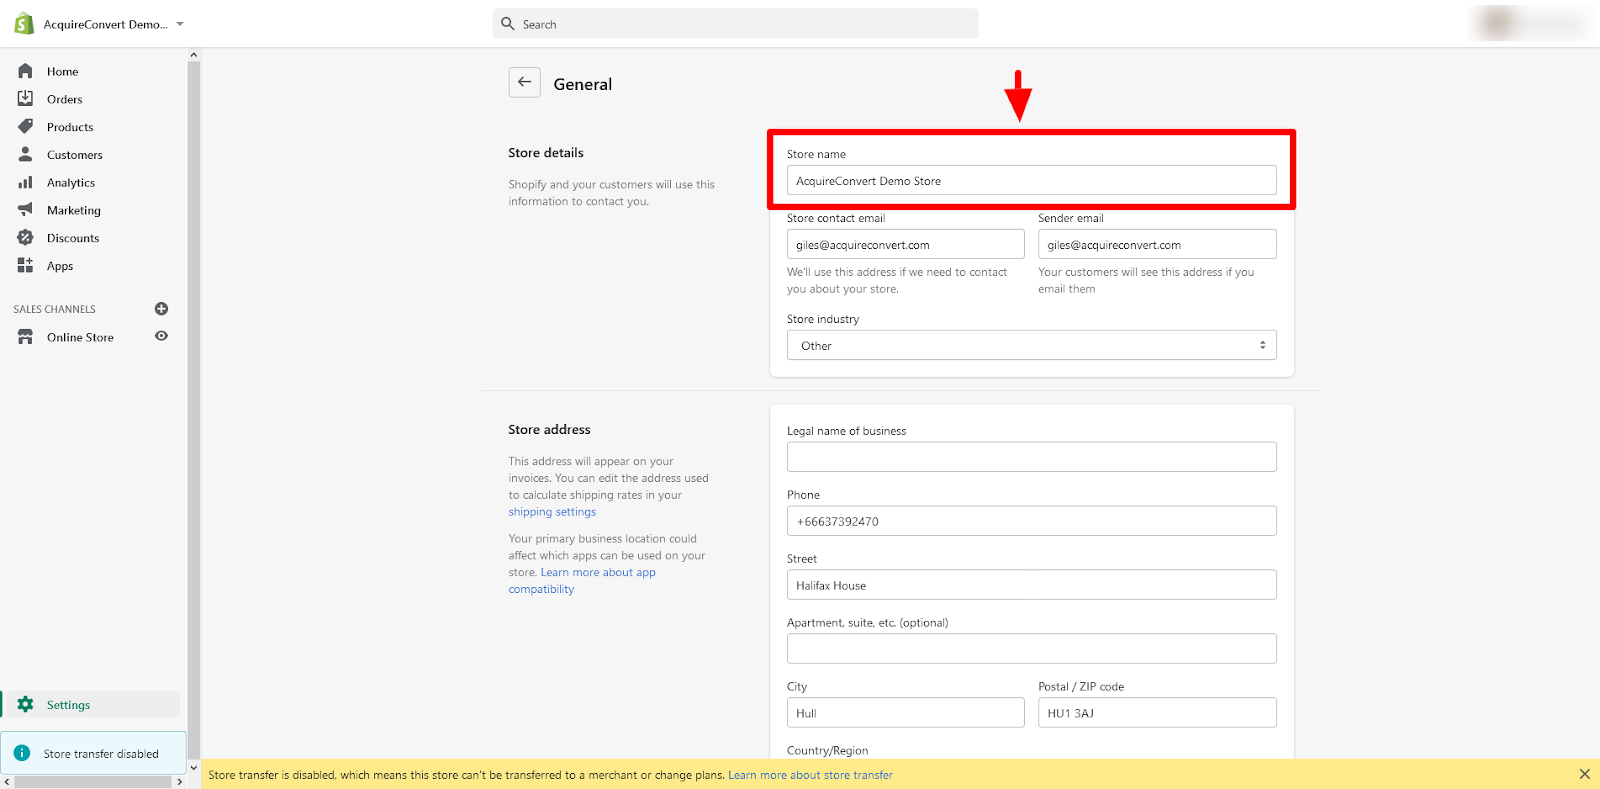Dismiss the store transfer banner
1600x789 pixels.
(x=1584, y=774)
